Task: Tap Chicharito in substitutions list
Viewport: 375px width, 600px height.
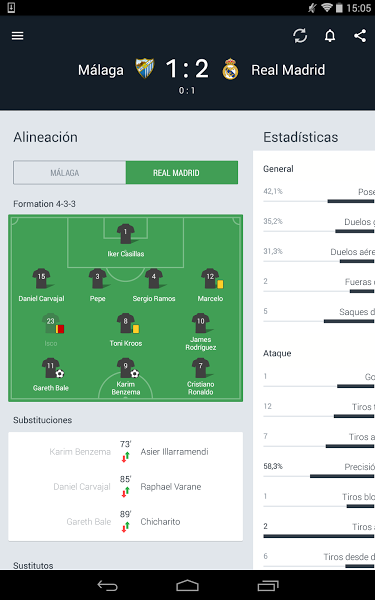Action: pos(160,522)
